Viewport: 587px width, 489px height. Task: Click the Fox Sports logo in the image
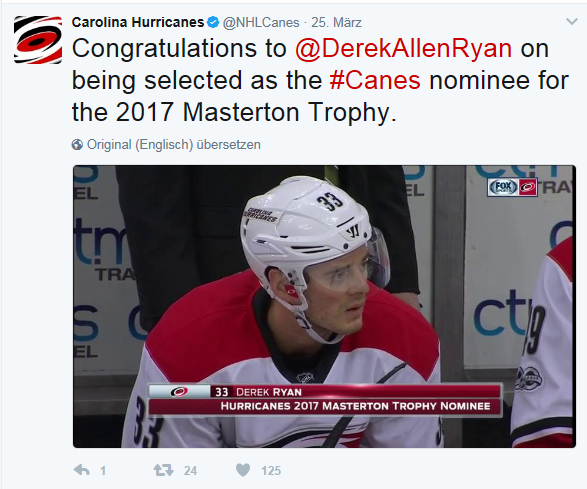[x=503, y=187]
